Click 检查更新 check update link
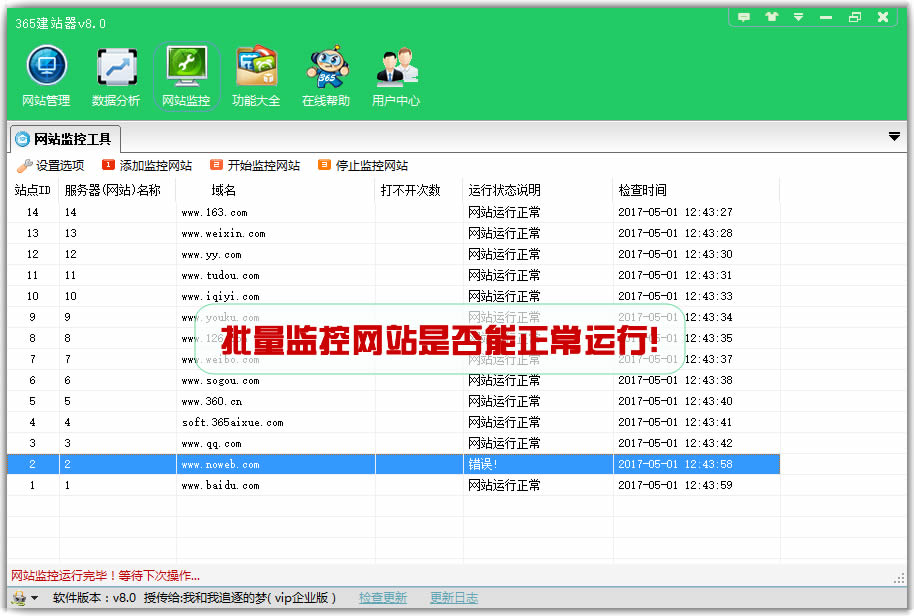The image size is (914, 616). [x=383, y=598]
